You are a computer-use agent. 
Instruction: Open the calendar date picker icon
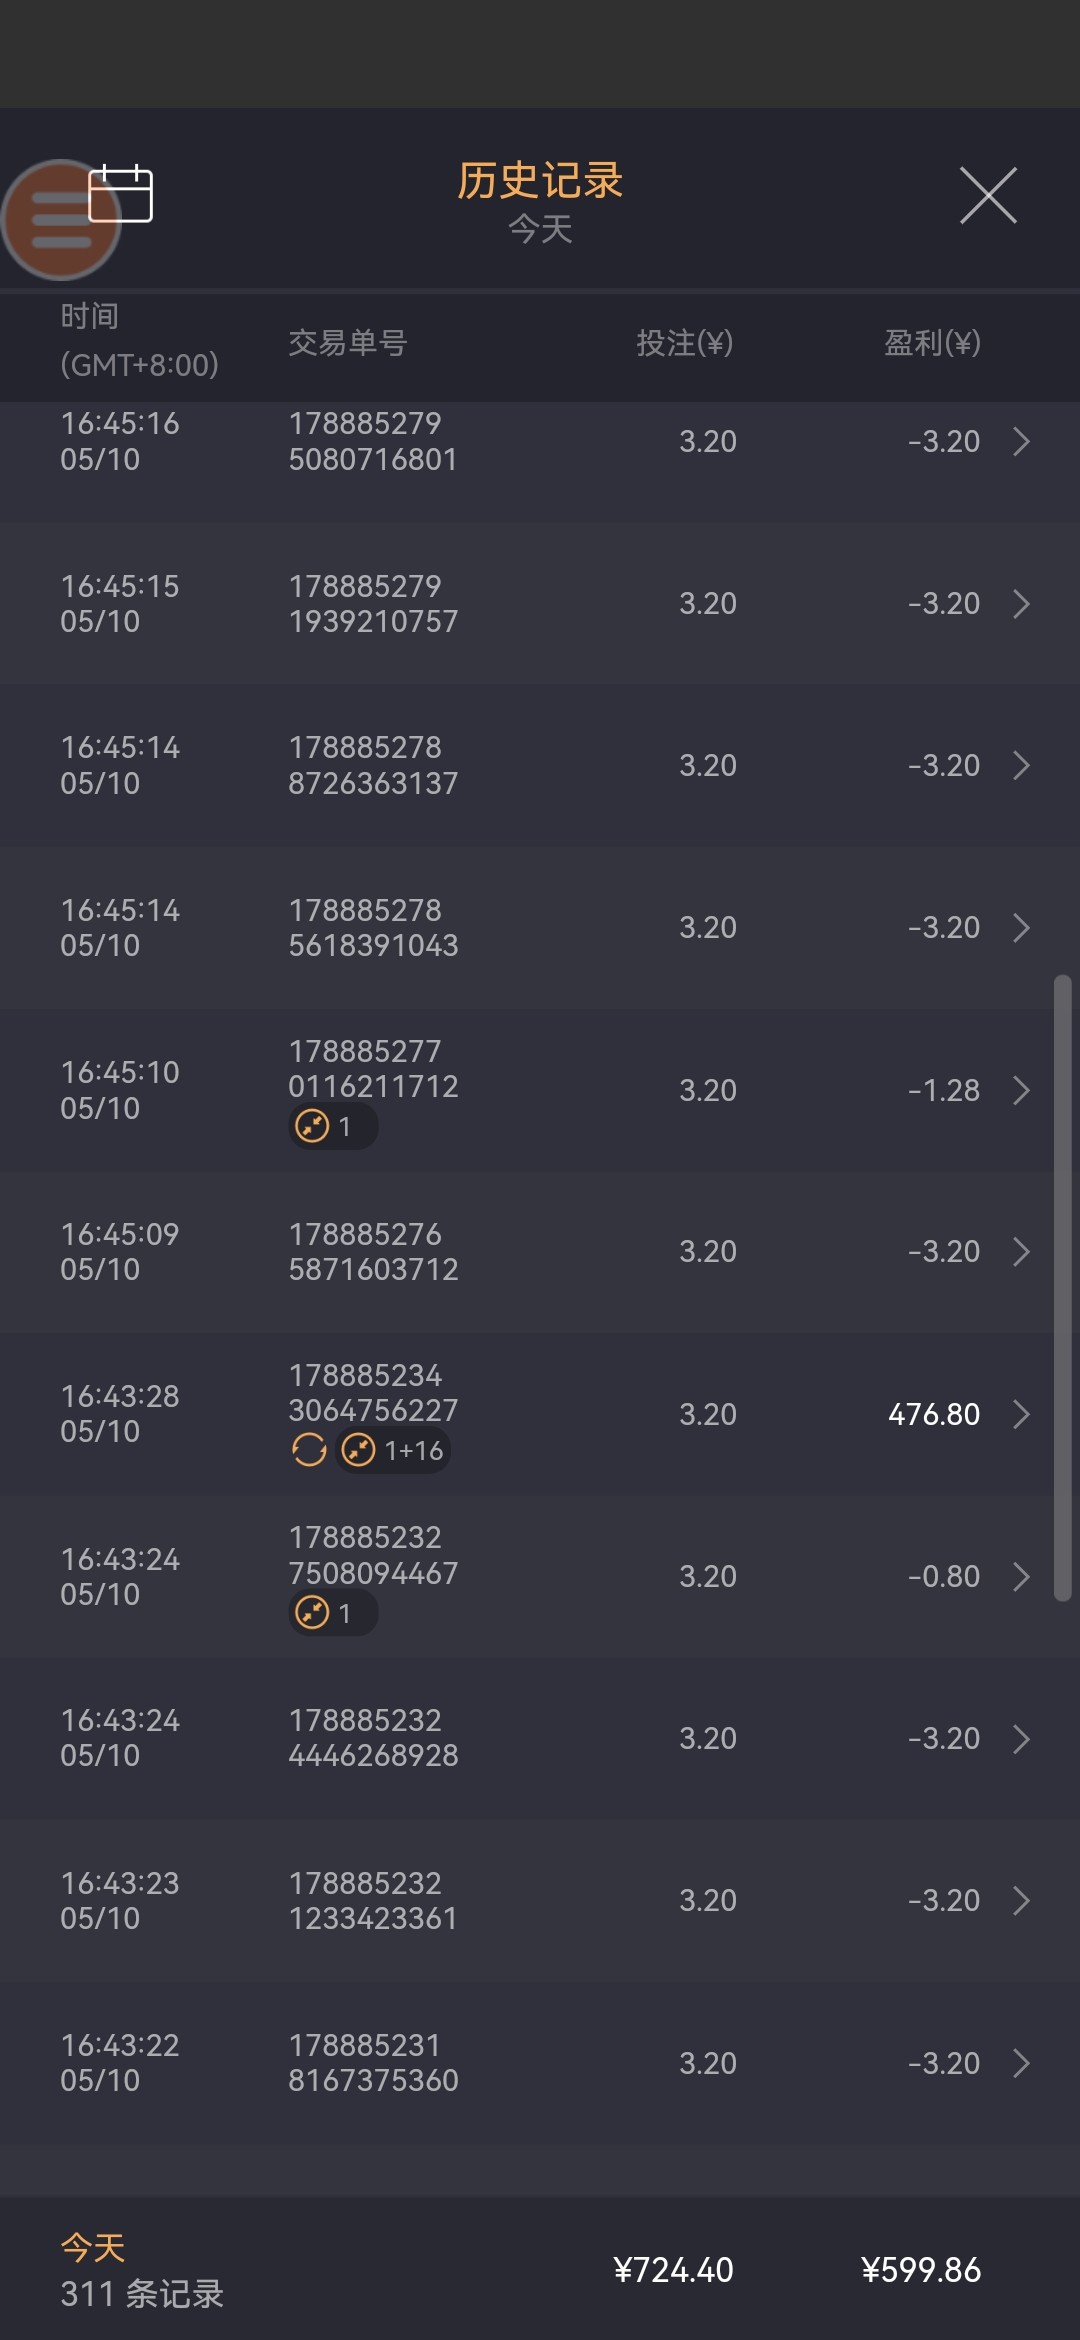click(121, 193)
